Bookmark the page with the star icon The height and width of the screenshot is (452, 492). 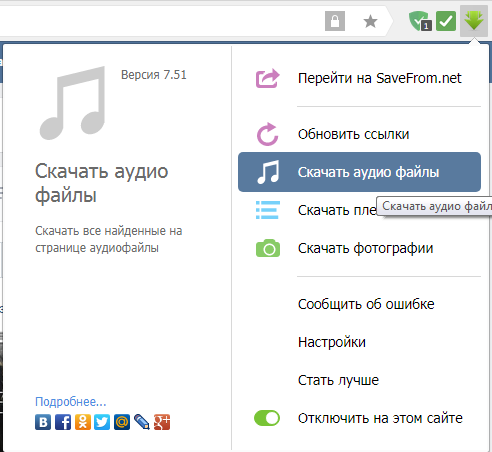370,22
